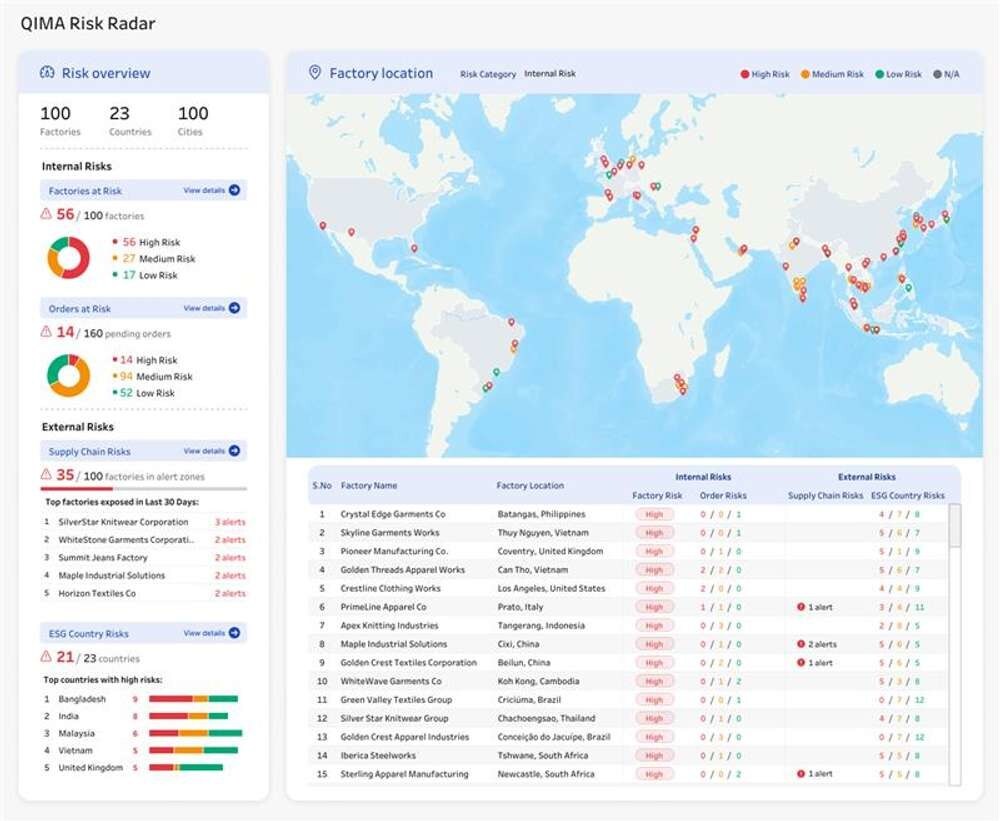Click arrow icon beside Supply Chain Risks
Viewport: 1000px width, 821px height.
(234, 451)
